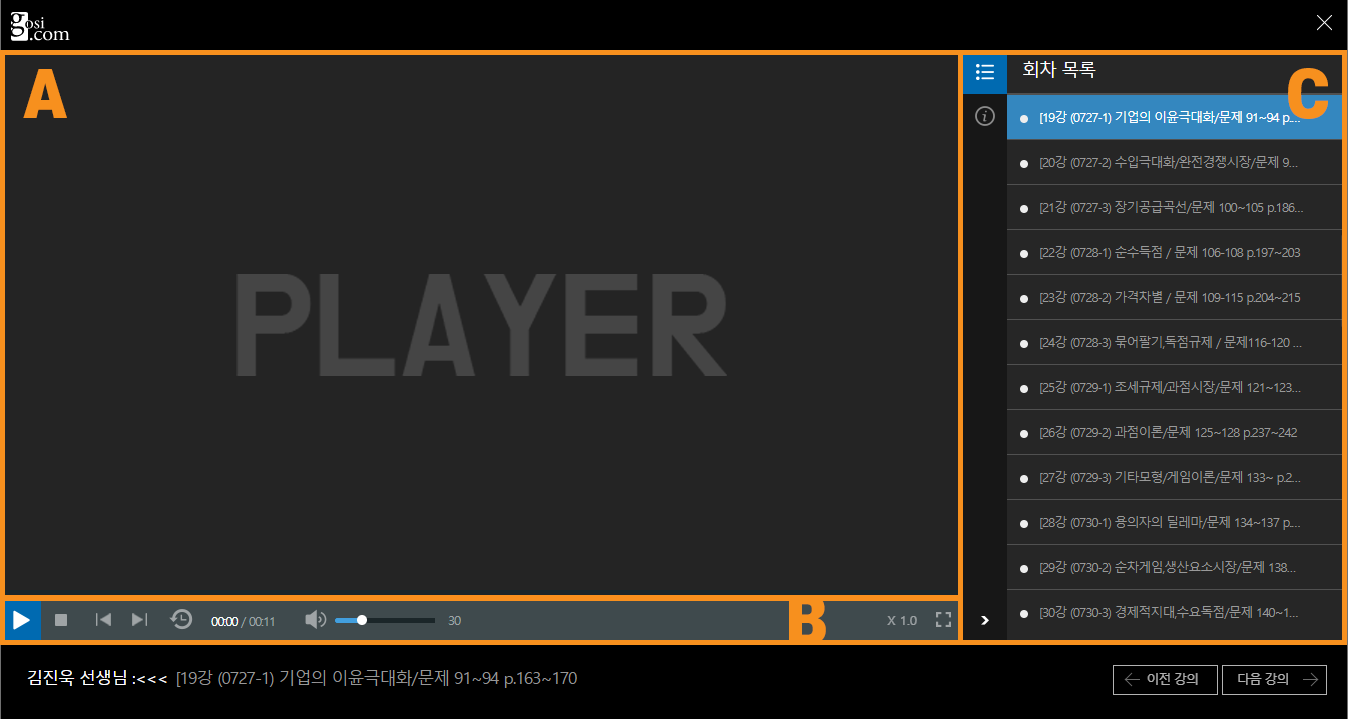Viewport: 1348px width, 719px height.
Task: Change playback speed X 1.0
Action: coord(902,620)
